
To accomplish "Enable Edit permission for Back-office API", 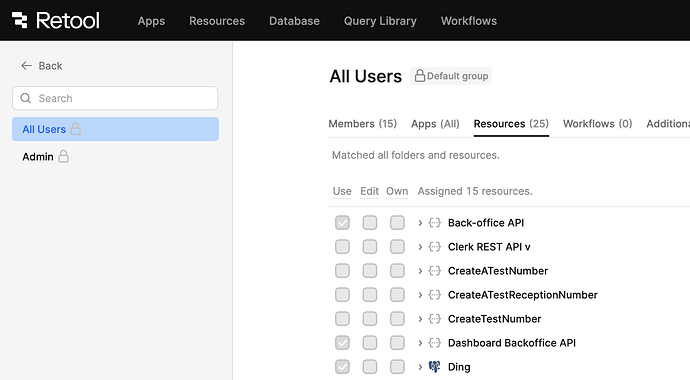I will [370, 223].
